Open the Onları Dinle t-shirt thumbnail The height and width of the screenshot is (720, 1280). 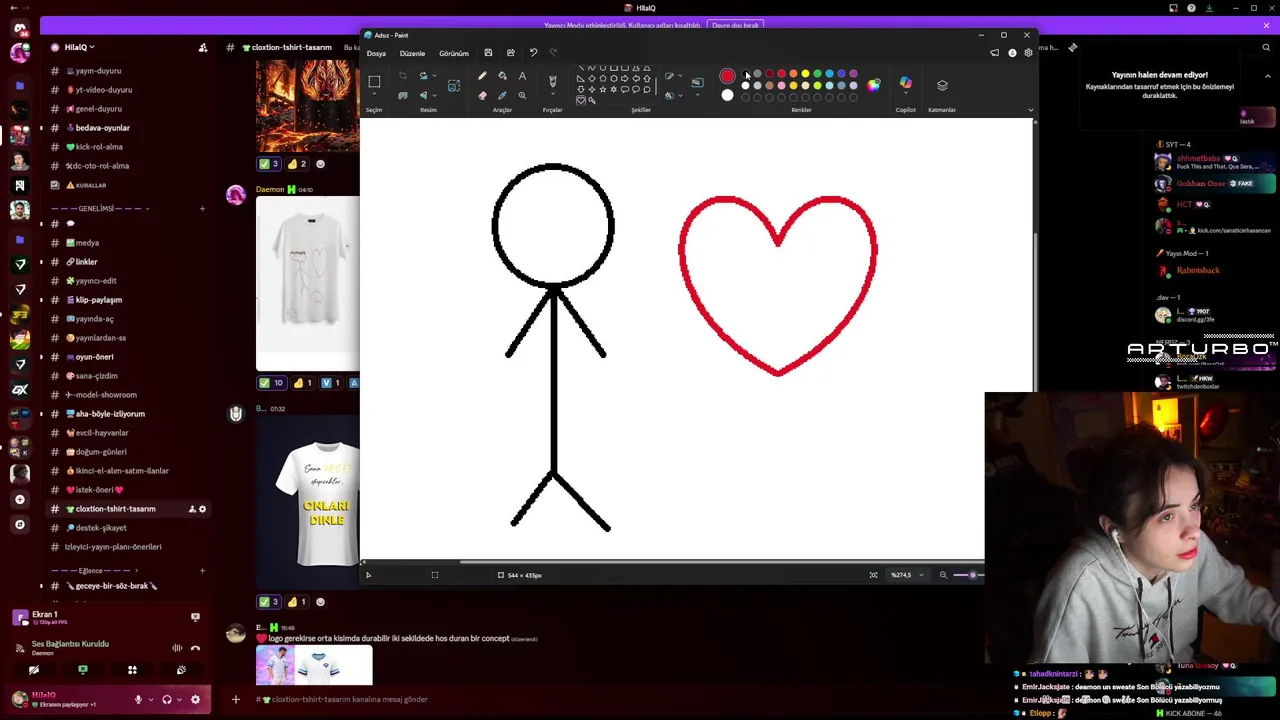tap(309, 503)
